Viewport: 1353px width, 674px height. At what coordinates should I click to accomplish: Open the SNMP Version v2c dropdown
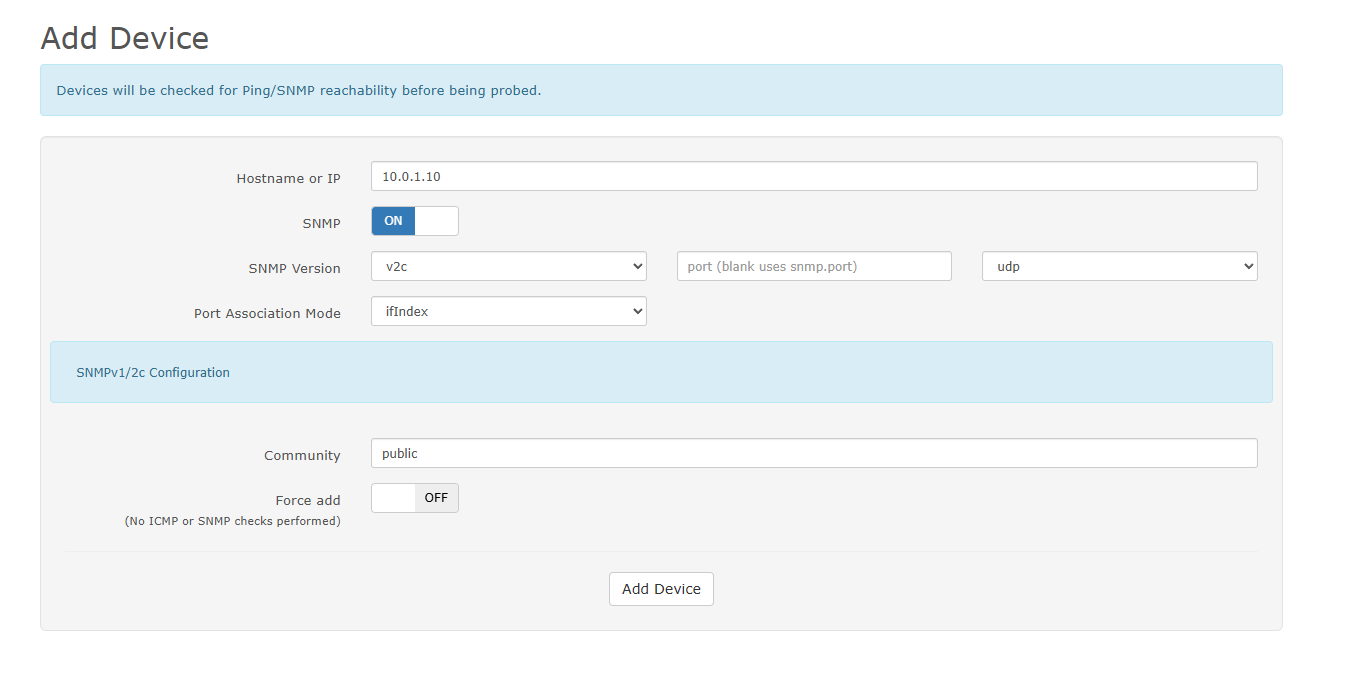click(508, 267)
